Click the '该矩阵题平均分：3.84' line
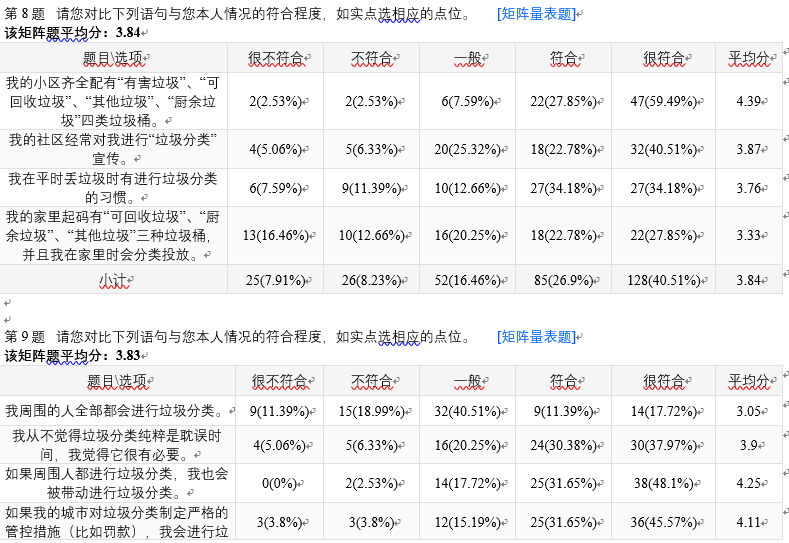The image size is (789, 543). tap(72, 33)
